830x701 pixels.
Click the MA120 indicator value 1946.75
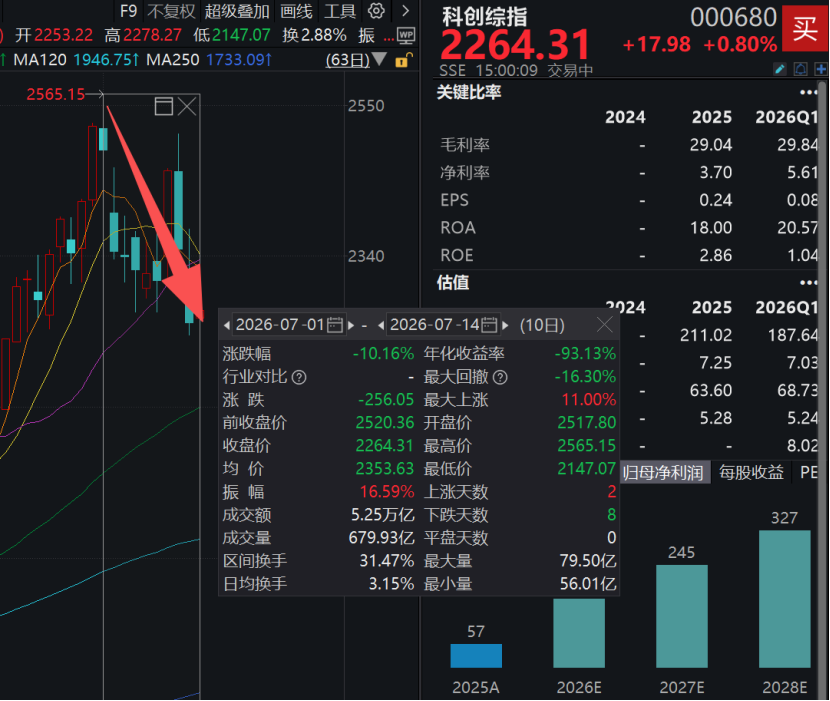[x=106, y=60]
